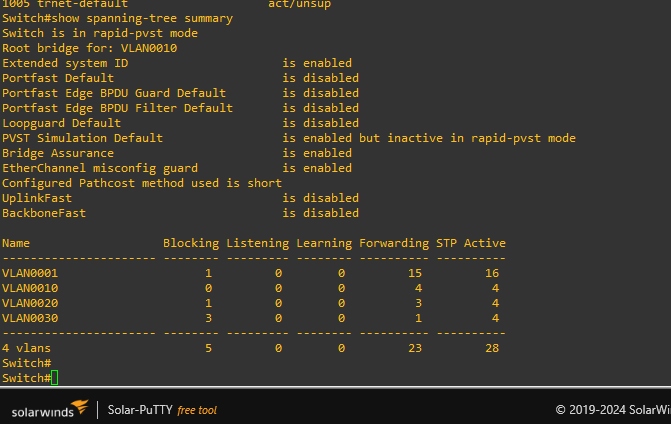
Task: Click VLAN0030 blocking value 3
Action: 208,318
